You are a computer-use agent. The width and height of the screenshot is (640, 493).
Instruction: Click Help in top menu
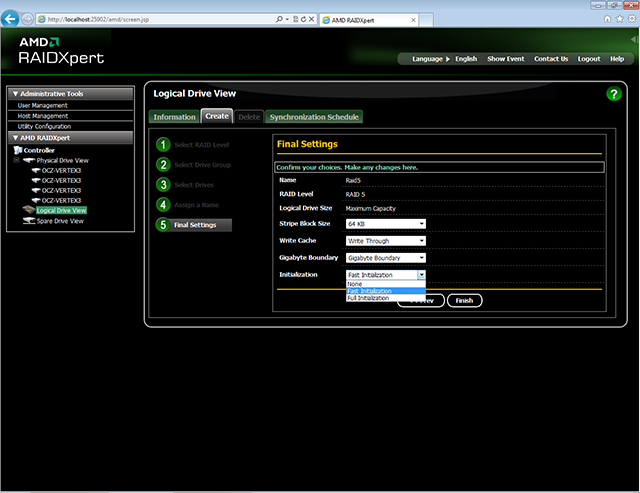617,59
